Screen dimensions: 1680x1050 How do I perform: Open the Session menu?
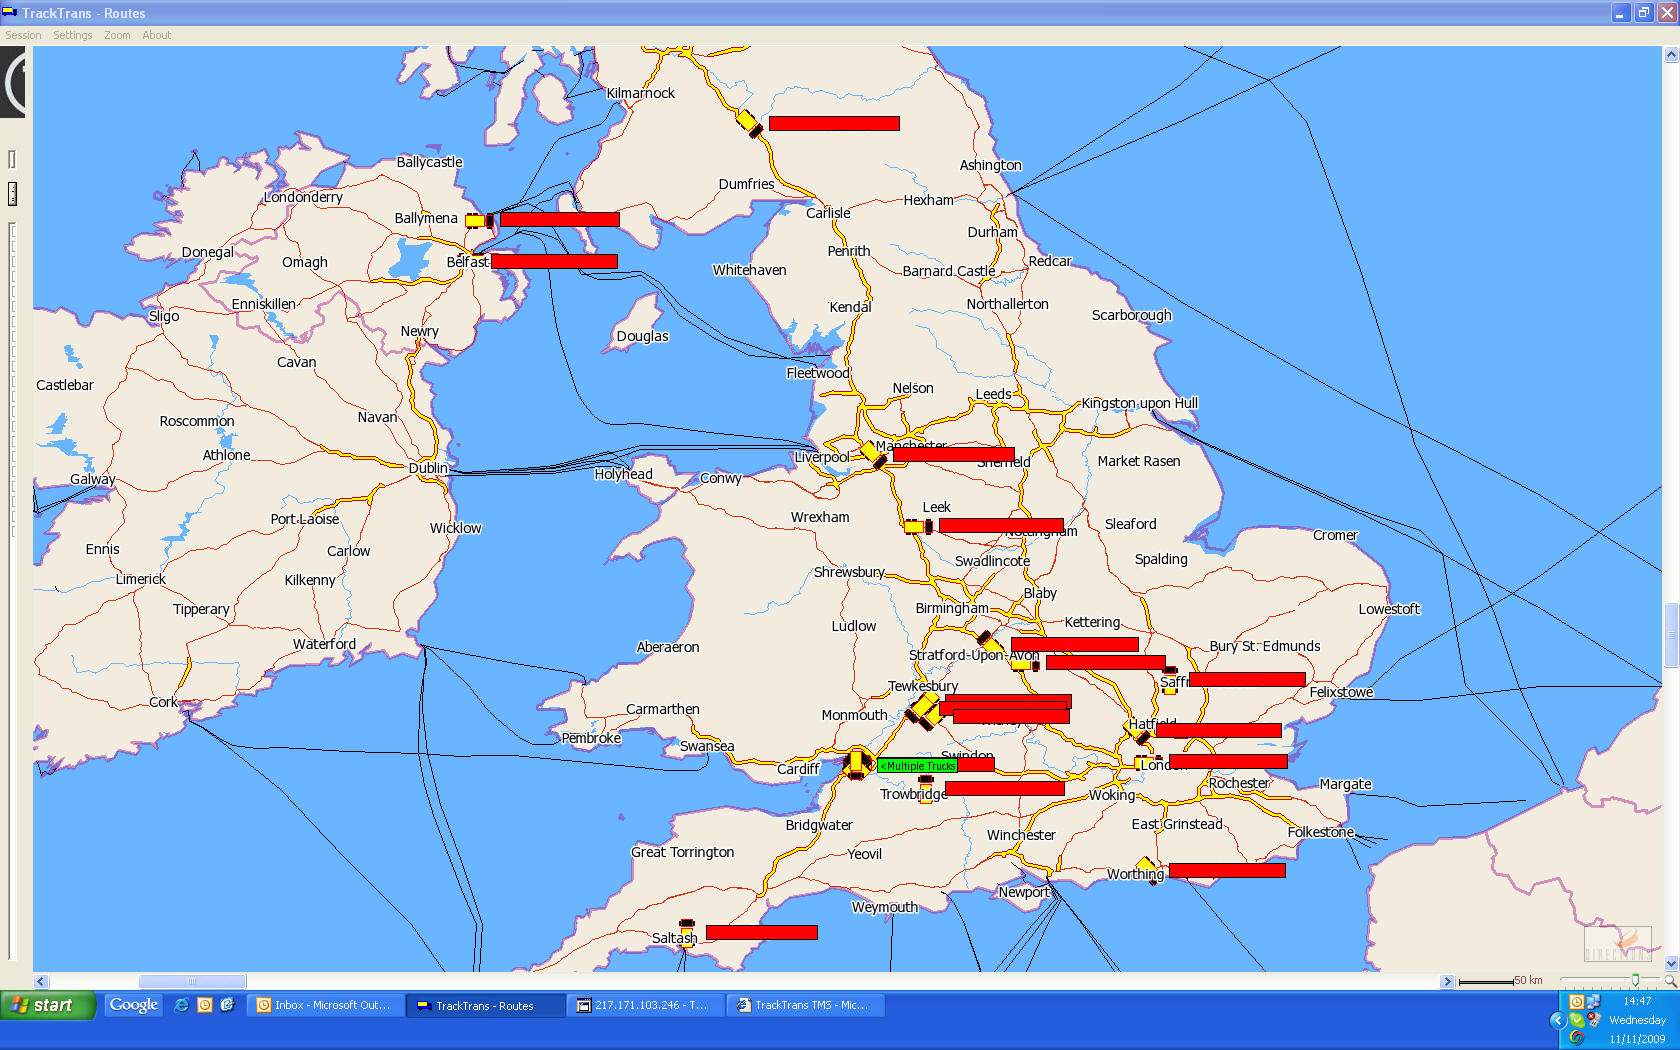point(23,35)
